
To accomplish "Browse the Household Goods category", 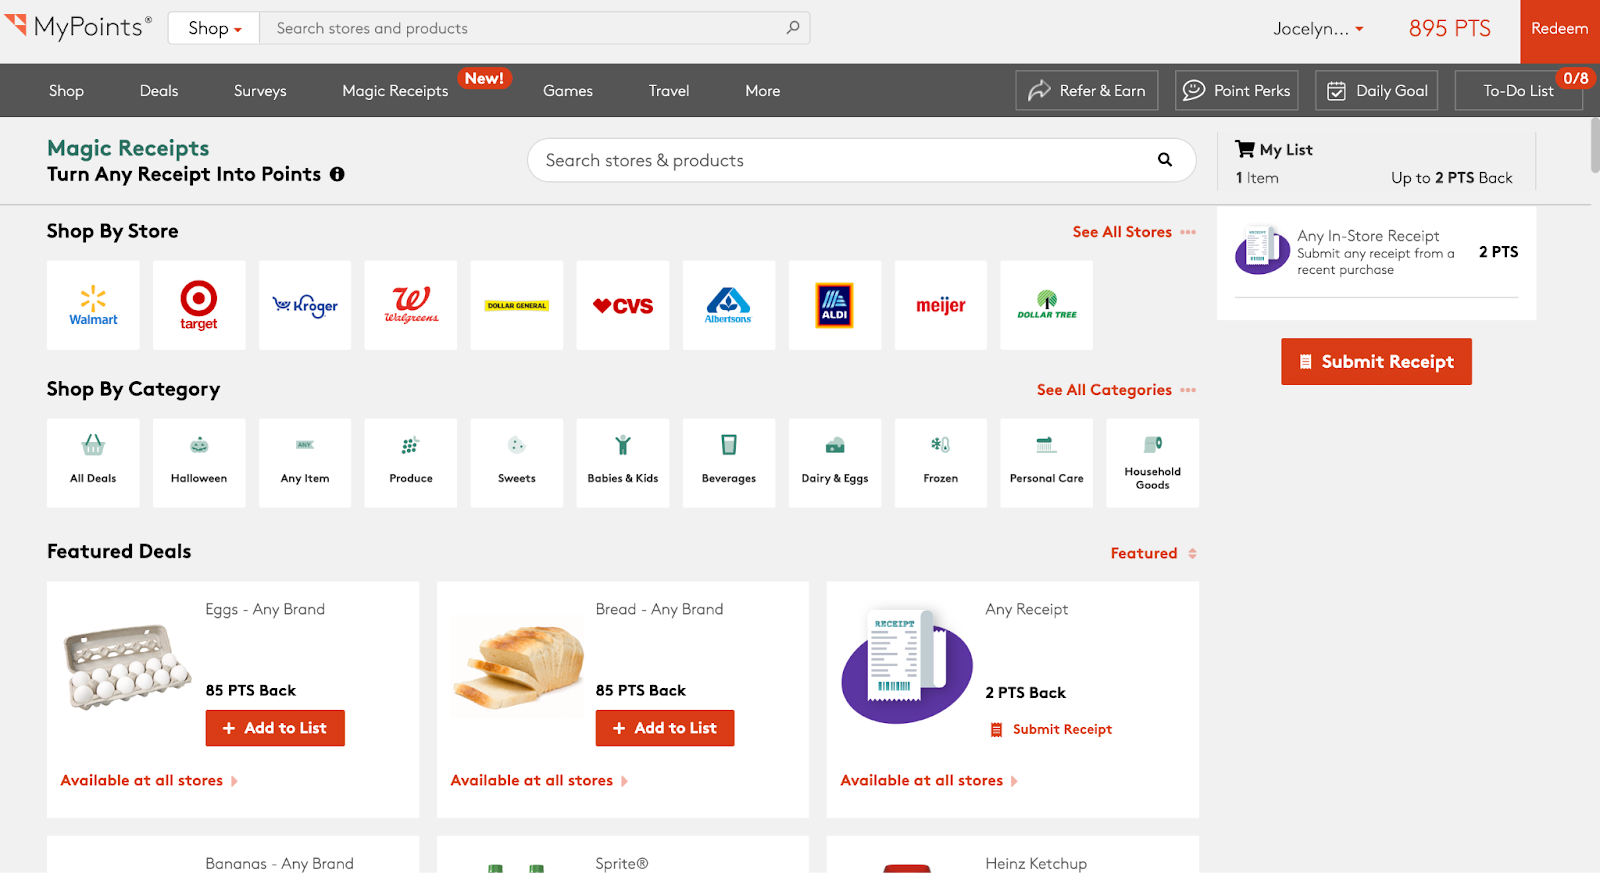I will tap(1153, 463).
